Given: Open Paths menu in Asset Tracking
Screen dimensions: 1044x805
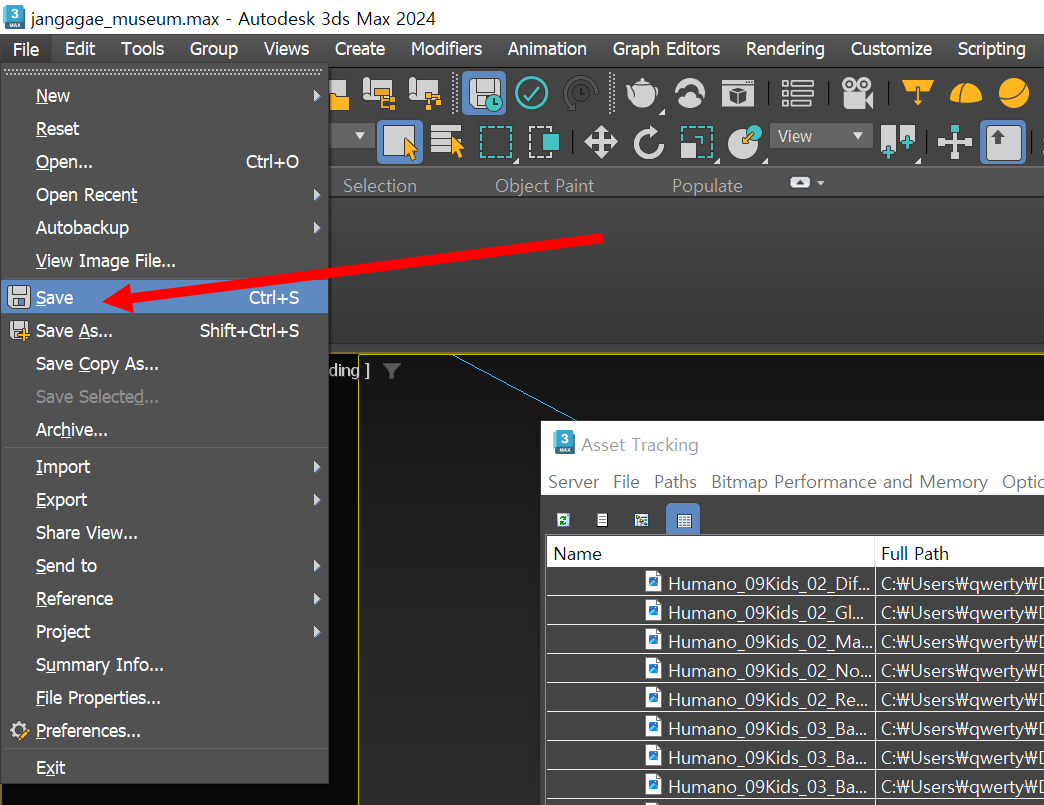Looking at the screenshot, I should click(675, 482).
